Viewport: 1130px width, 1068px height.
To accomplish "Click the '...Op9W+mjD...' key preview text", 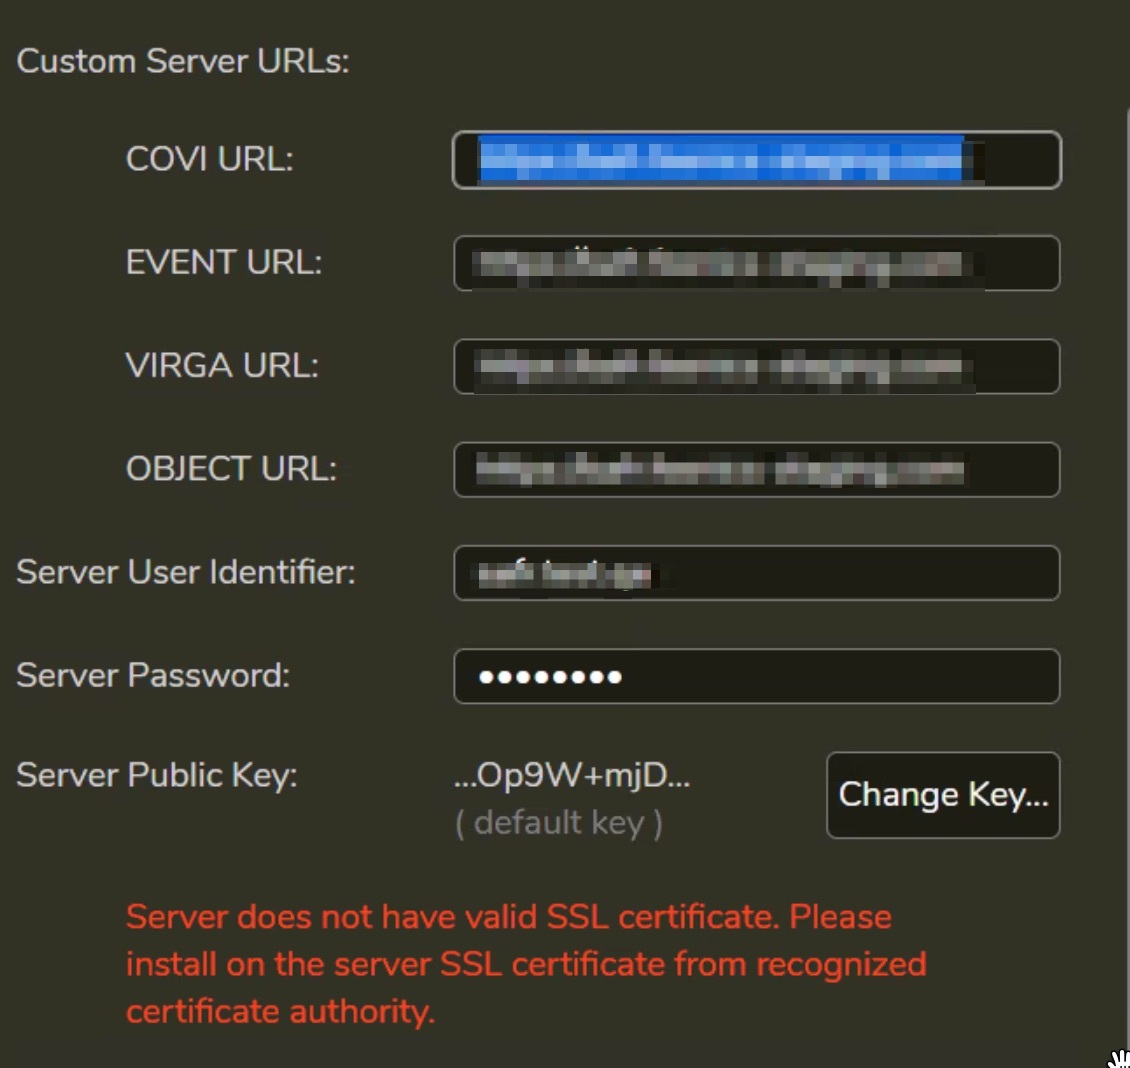I will click(571, 775).
